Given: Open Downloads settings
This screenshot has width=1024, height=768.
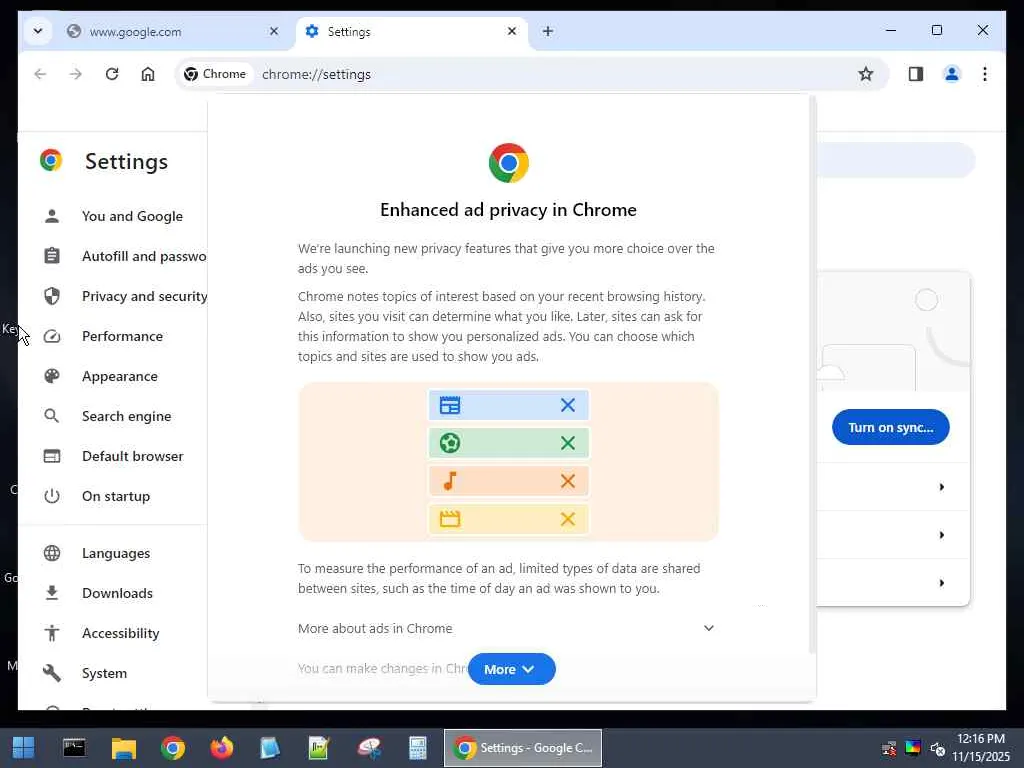Looking at the screenshot, I should coord(117,593).
